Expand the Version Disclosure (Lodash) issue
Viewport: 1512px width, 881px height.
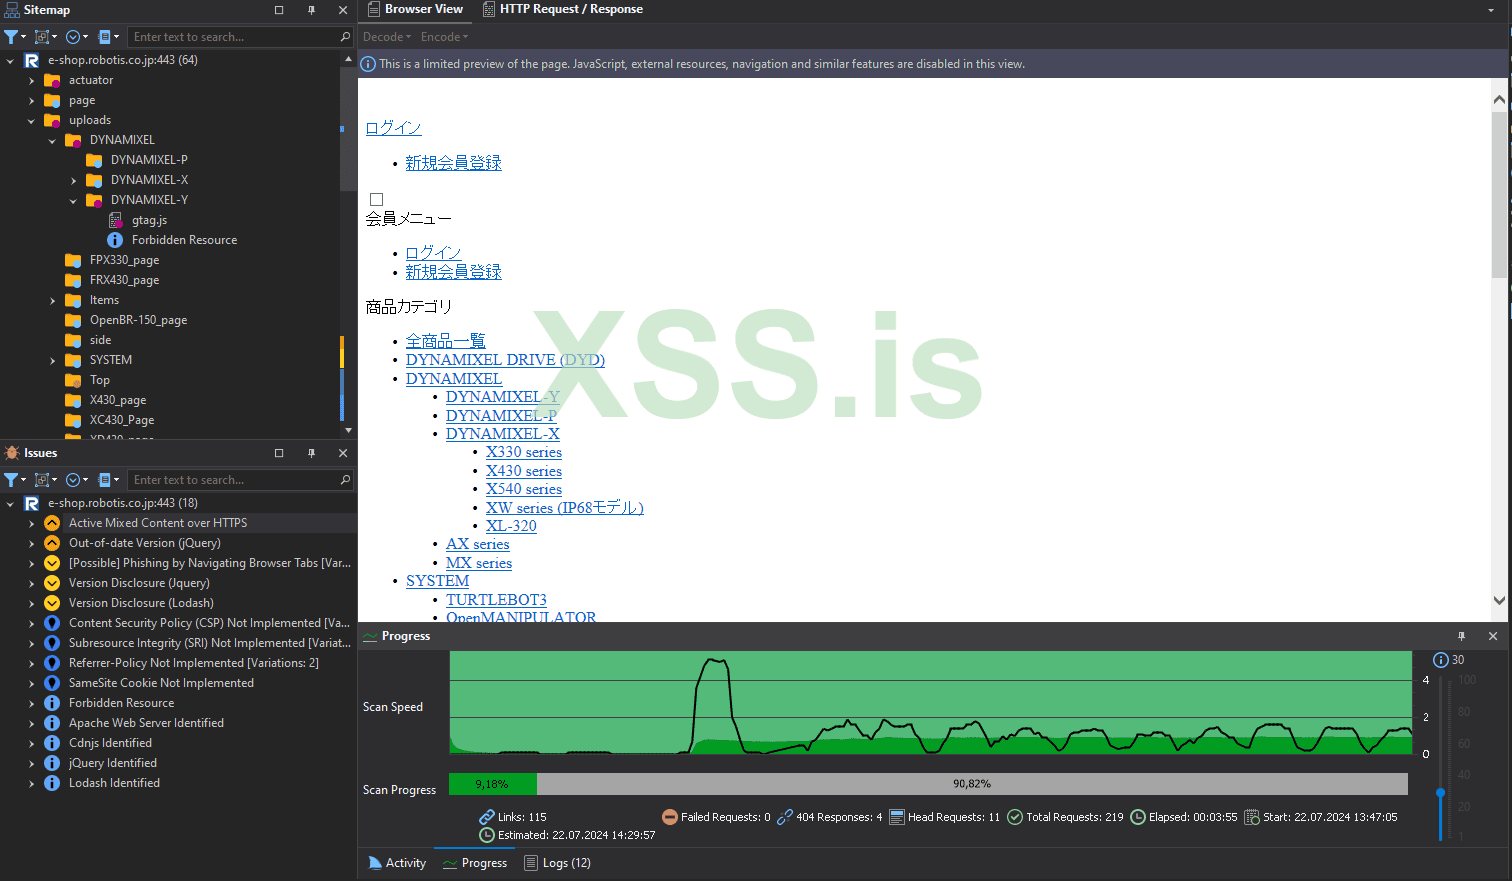[x=31, y=604]
